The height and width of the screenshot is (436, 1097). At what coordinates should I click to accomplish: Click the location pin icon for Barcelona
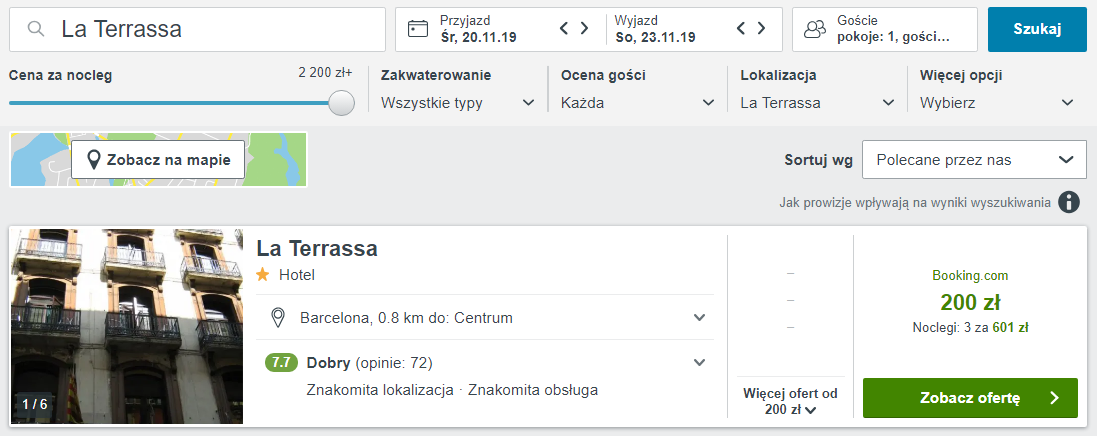(x=279, y=318)
